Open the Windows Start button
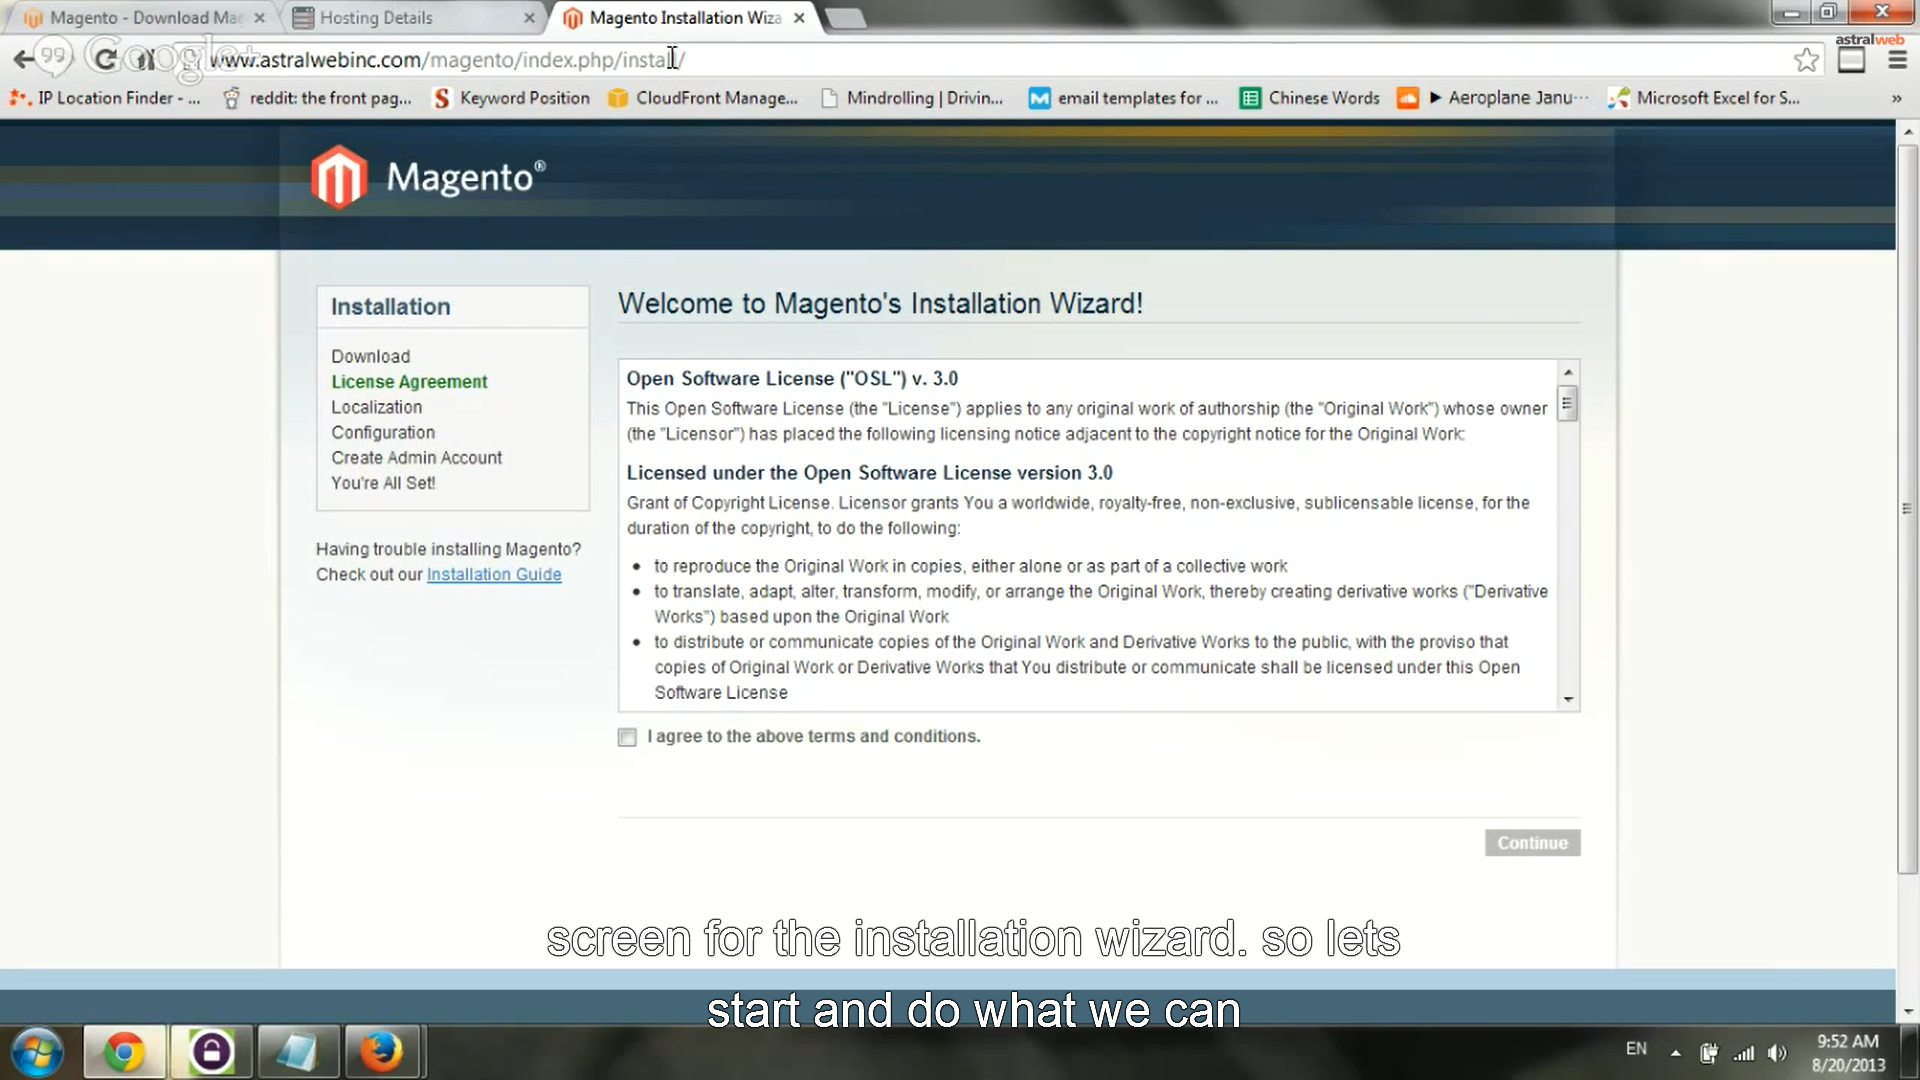This screenshot has height=1080, width=1920. (x=38, y=1052)
